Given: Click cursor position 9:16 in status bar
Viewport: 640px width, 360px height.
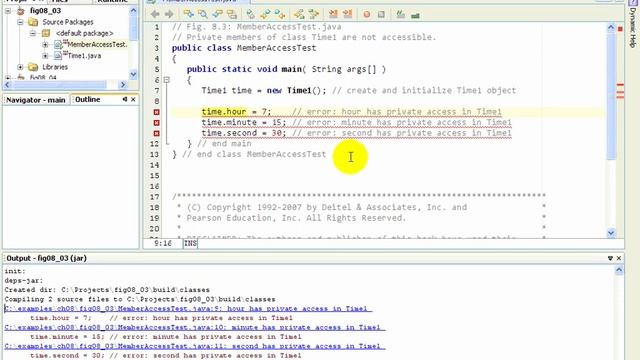Looking at the screenshot, I should click(x=163, y=244).
